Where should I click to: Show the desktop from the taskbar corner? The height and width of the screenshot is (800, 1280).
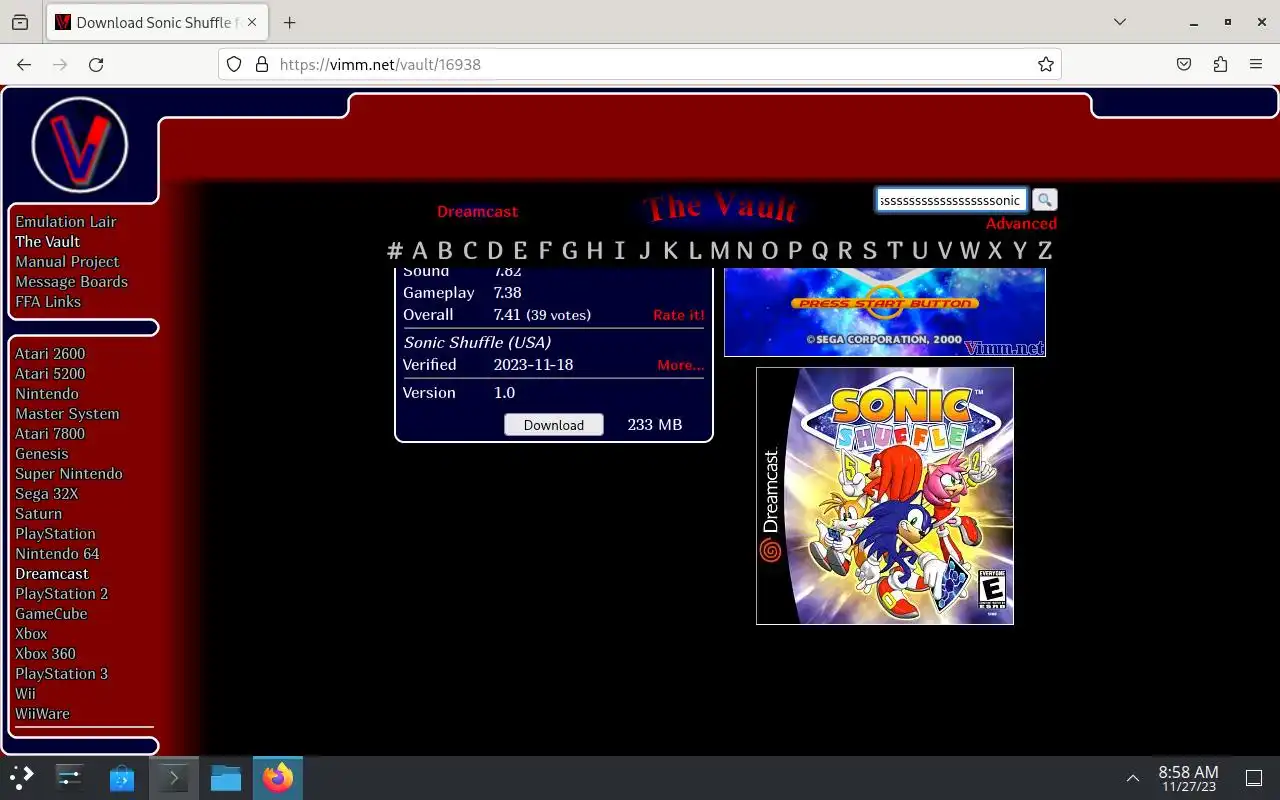click(1254, 778)
